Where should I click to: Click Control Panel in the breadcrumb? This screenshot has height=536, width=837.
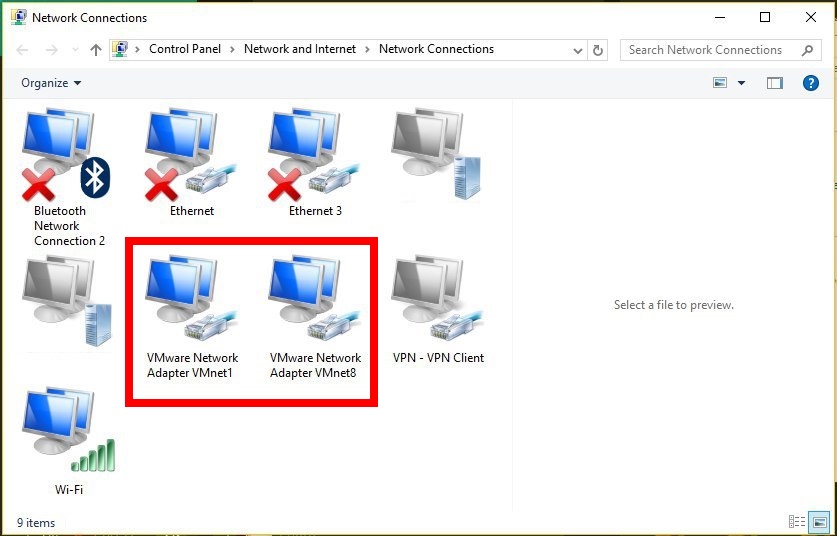(x=185, y=49)
